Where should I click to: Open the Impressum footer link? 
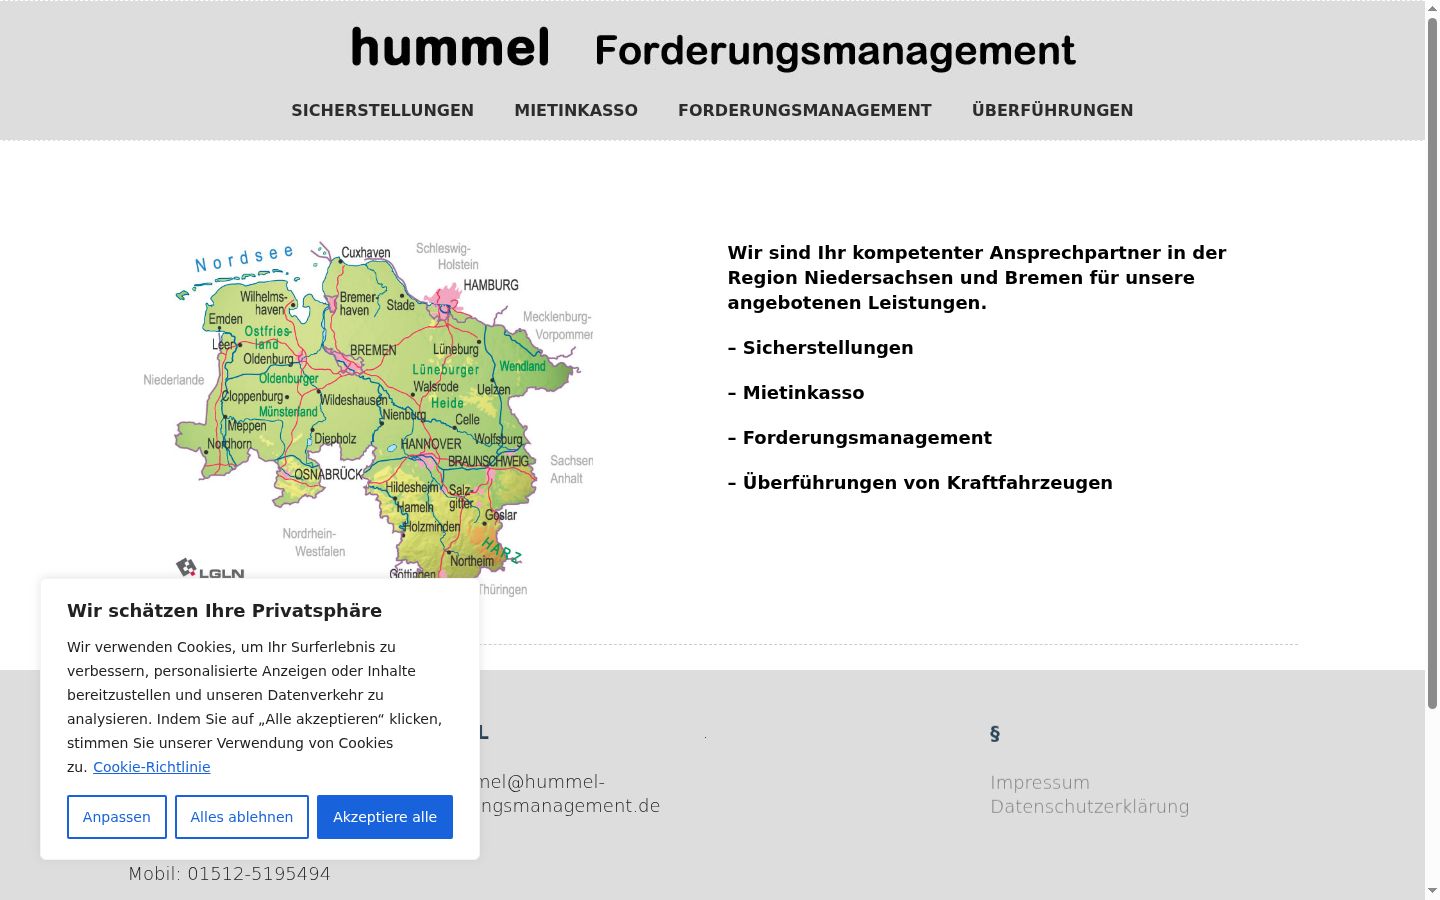1040,782
